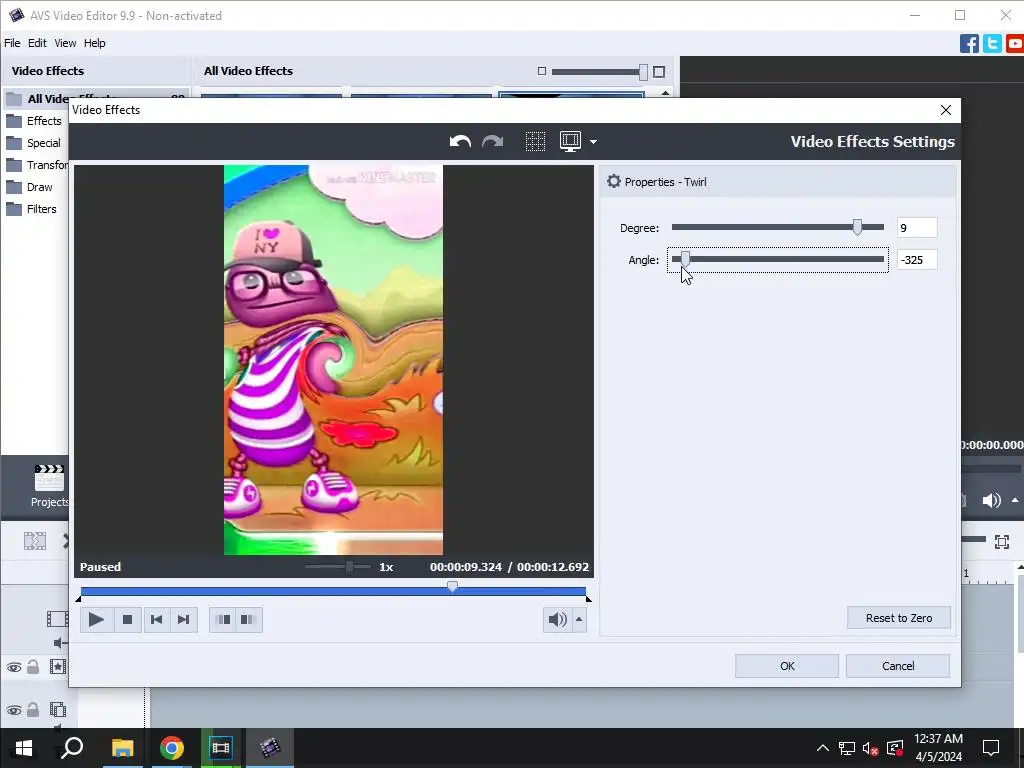This screenshot has width=1024, height=768.
Task: Open the Projects clapperboard button
Action: coord(49,485)
